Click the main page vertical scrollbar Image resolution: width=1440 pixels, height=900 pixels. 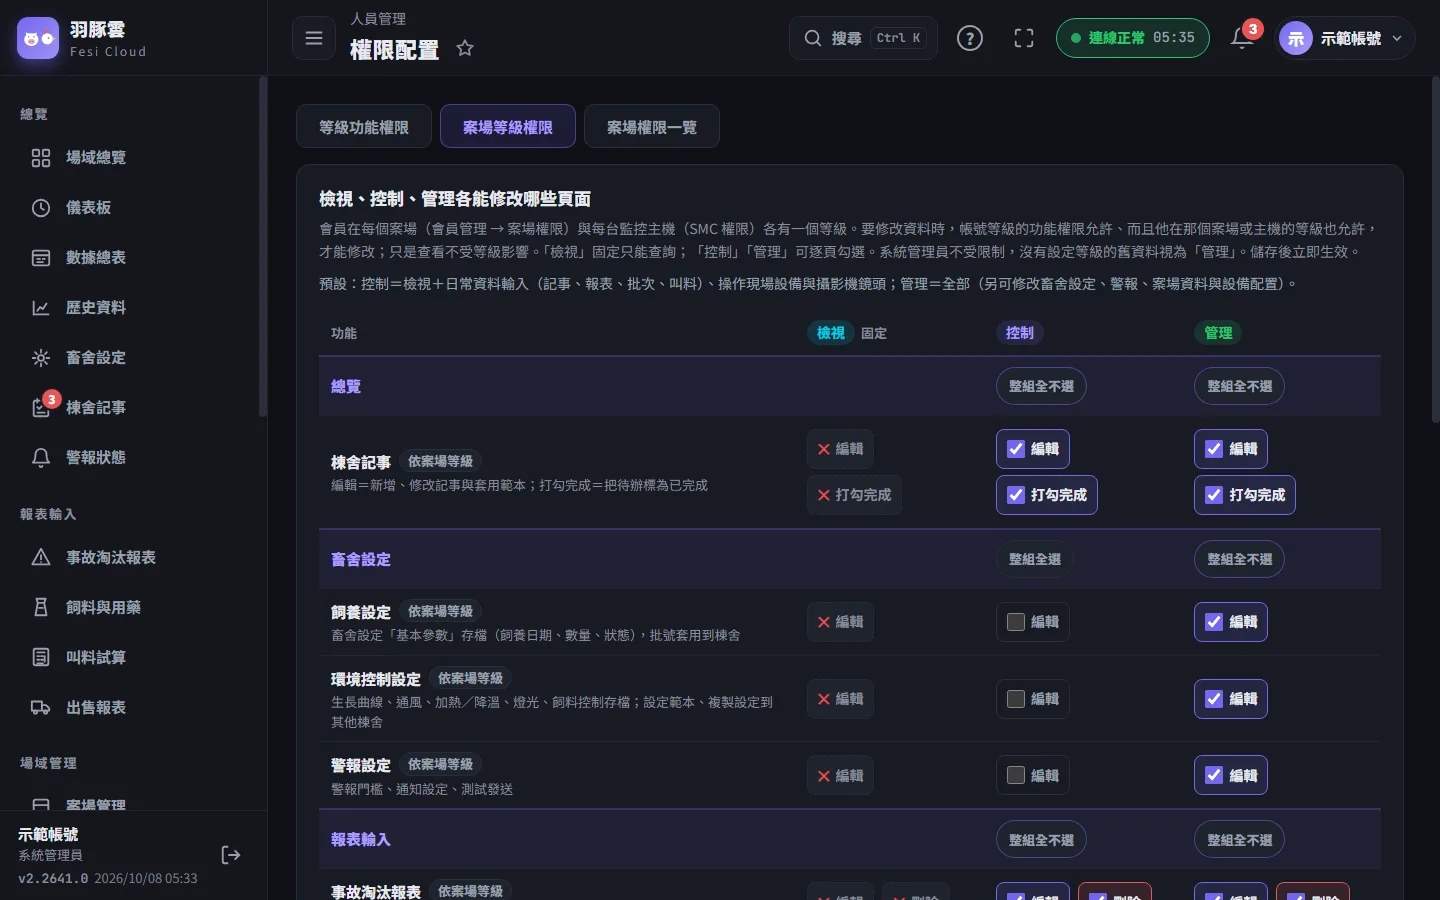click(x=1436, y=250)
